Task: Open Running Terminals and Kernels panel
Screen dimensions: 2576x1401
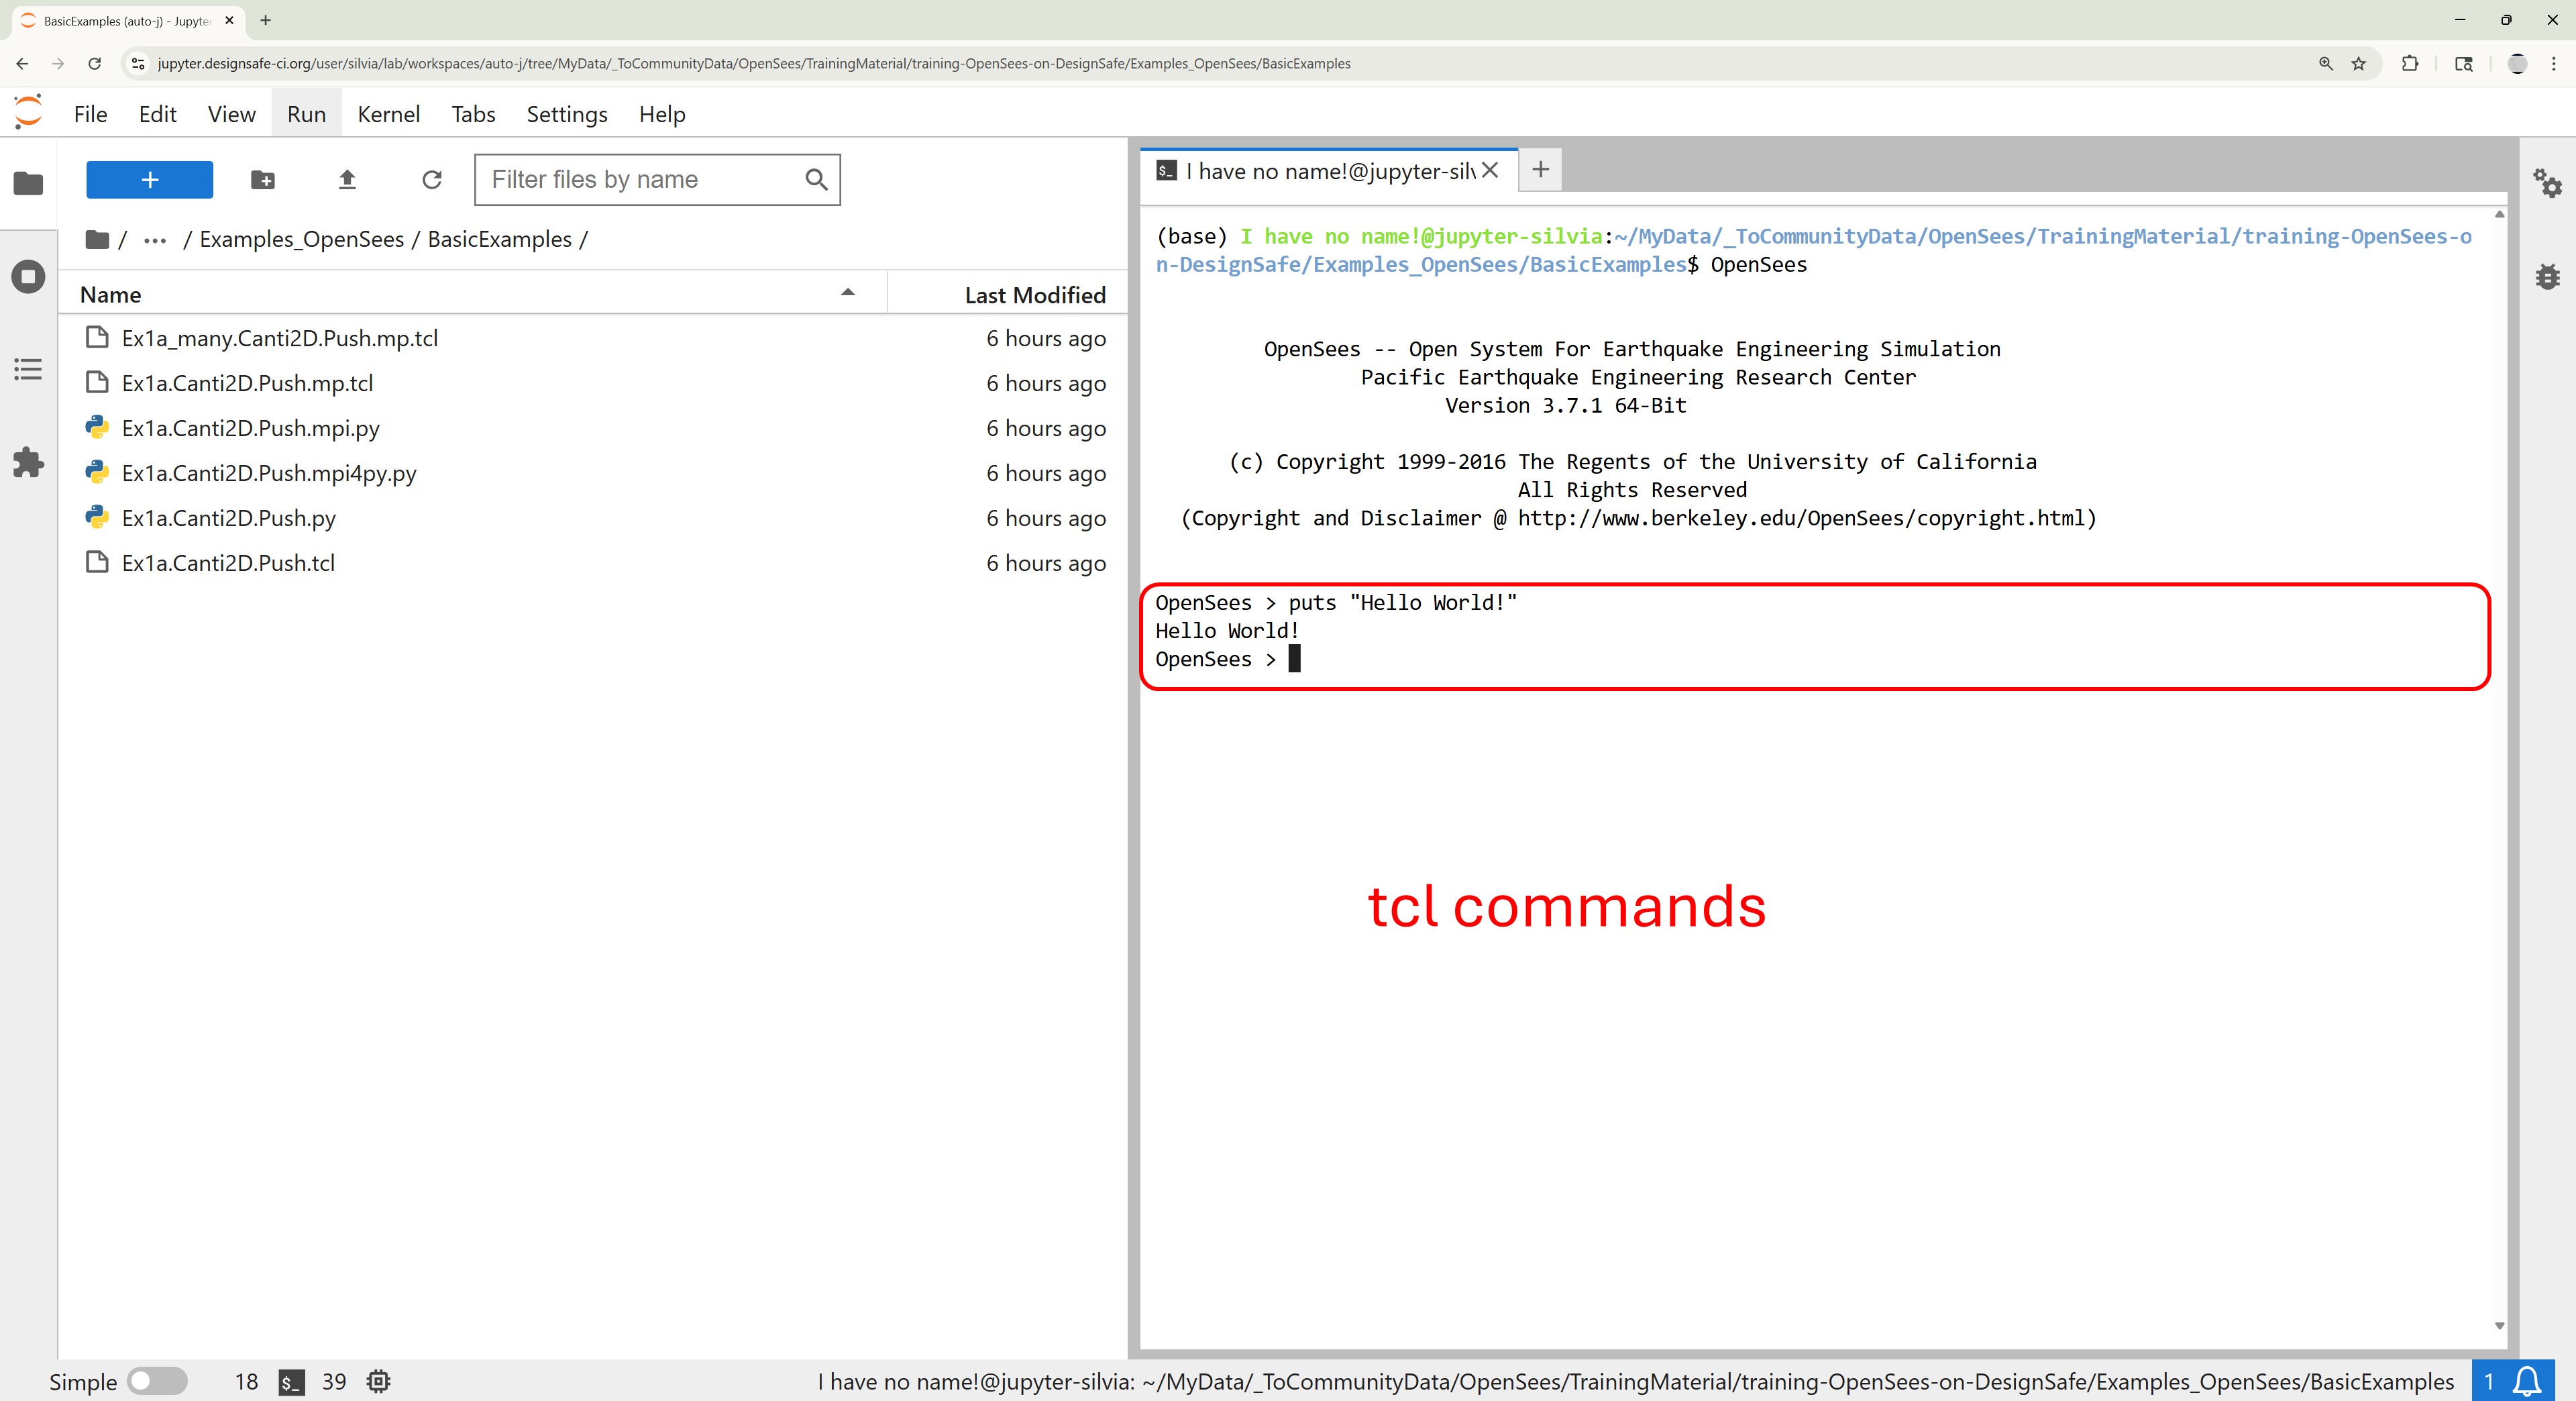Action: pyautogui.click(x=28, y=277)
